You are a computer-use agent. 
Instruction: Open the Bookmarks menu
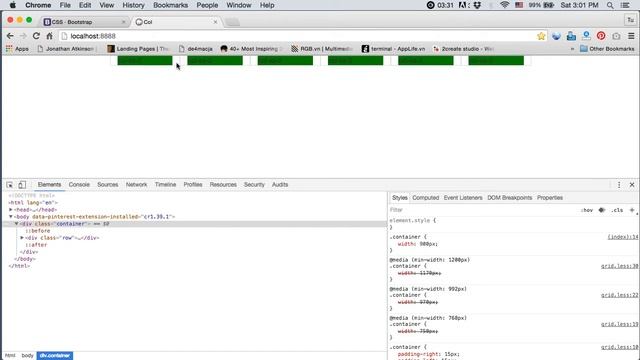pyautogui.click(x=170, y=5)
